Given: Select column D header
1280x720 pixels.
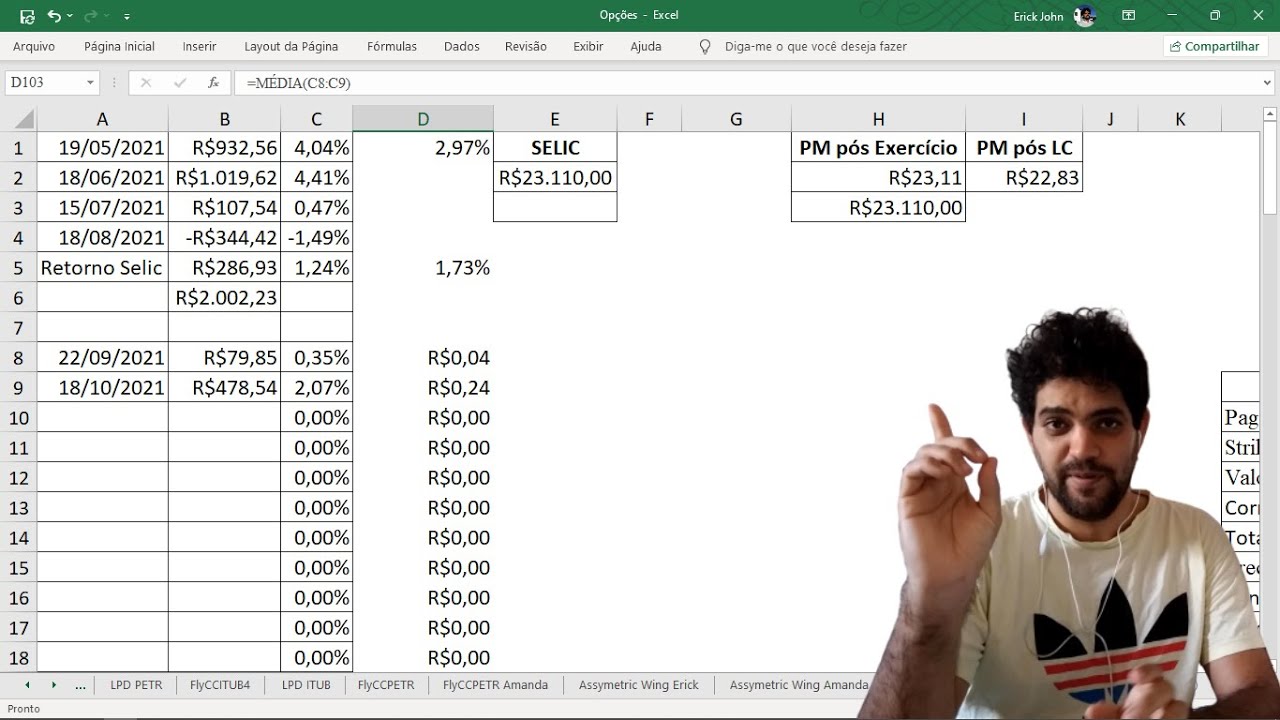Looking at the screenshot, I should (423, 120).
